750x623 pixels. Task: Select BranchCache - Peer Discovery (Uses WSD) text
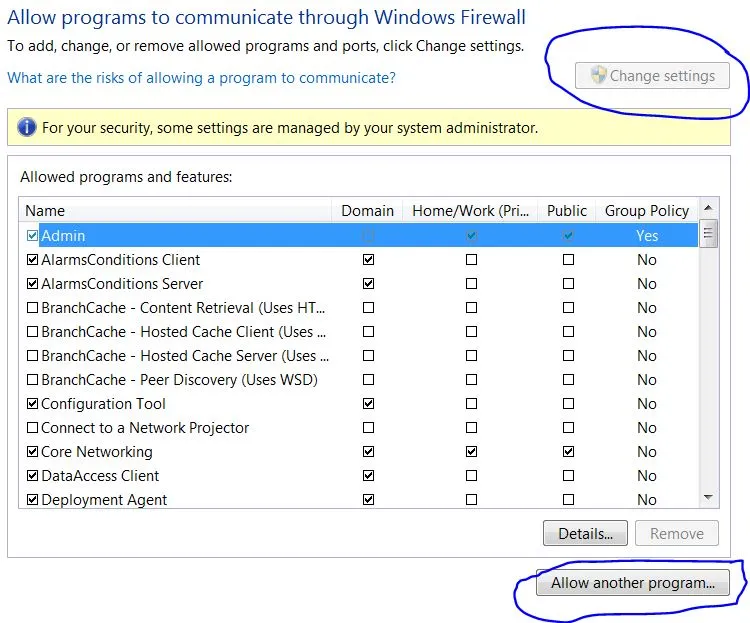tap(179, 379)
